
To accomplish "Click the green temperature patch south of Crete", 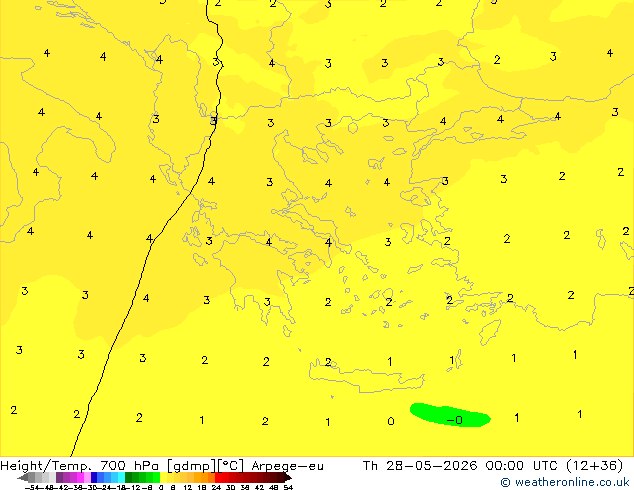I will tap(450, 415).
